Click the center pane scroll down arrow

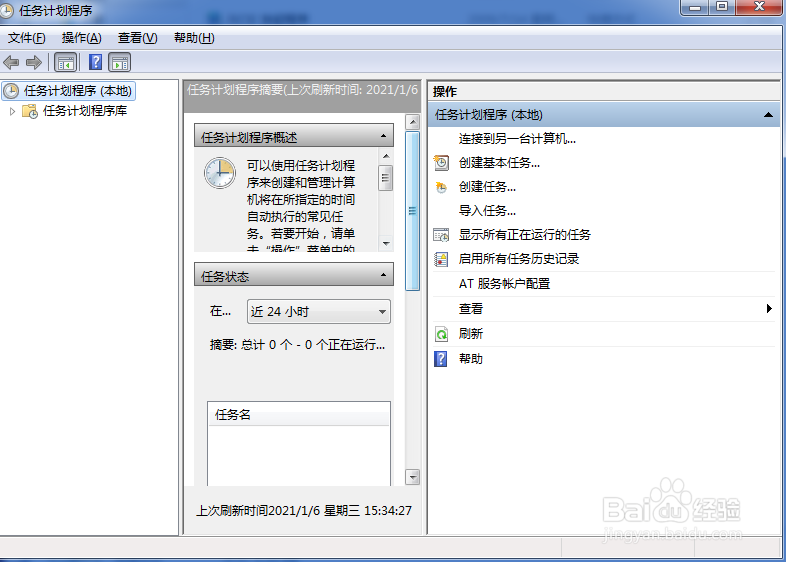click(x=413, y=477)
